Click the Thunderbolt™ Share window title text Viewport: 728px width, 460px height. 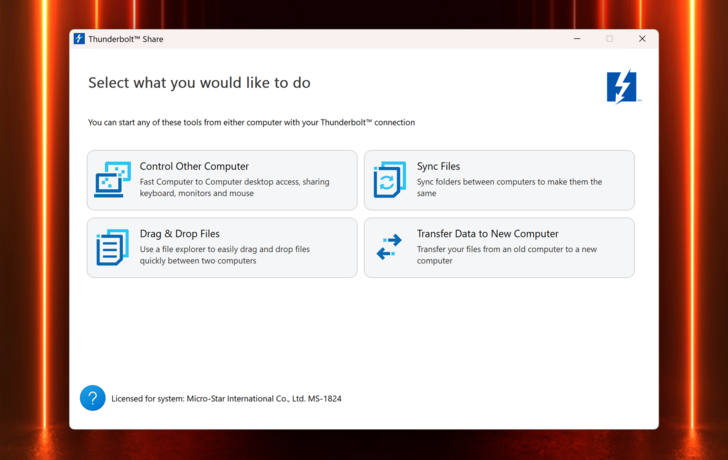[x=126, y=39]
